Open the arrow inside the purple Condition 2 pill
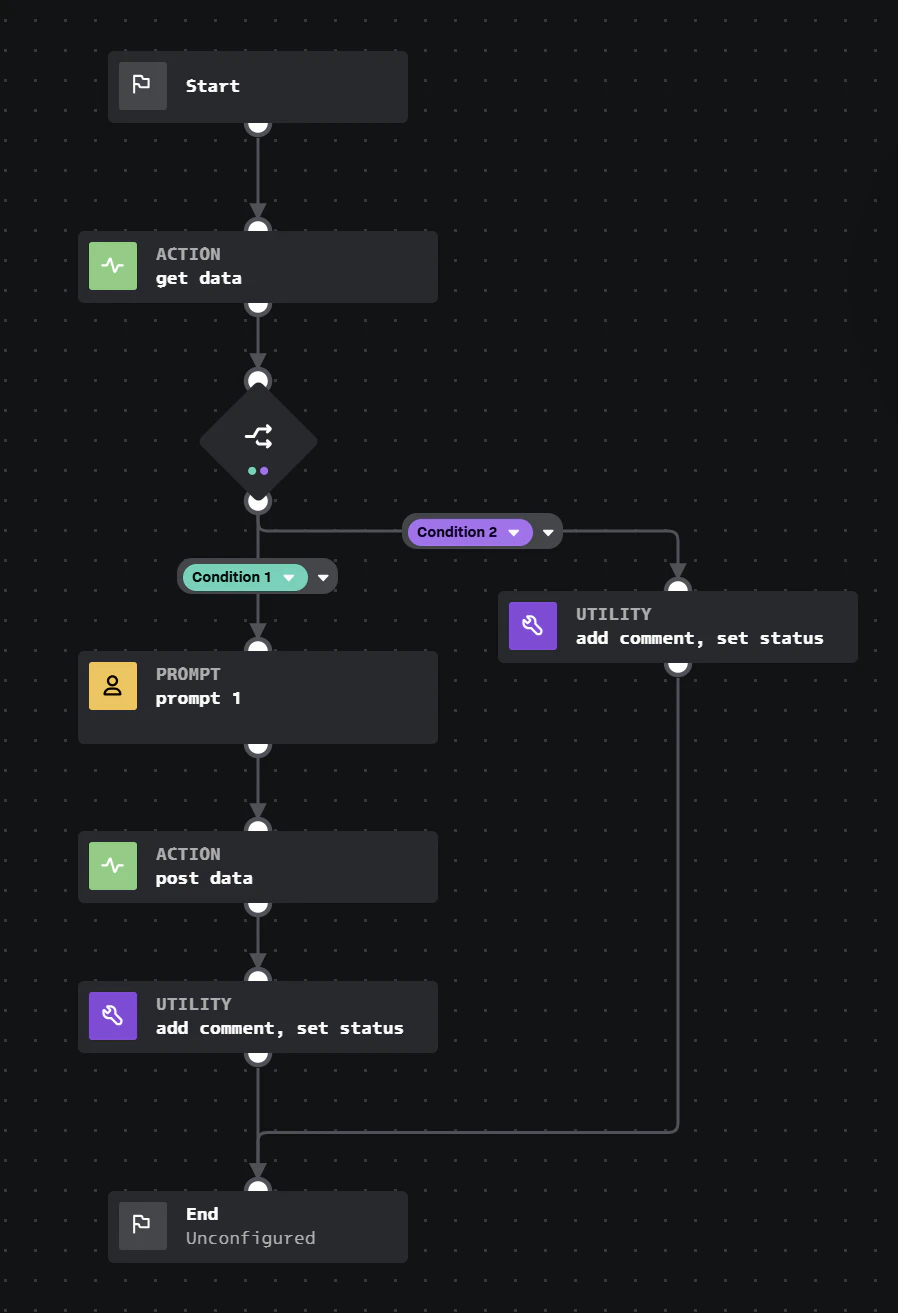Screen dimensions: 898x1313 (514, 532)
